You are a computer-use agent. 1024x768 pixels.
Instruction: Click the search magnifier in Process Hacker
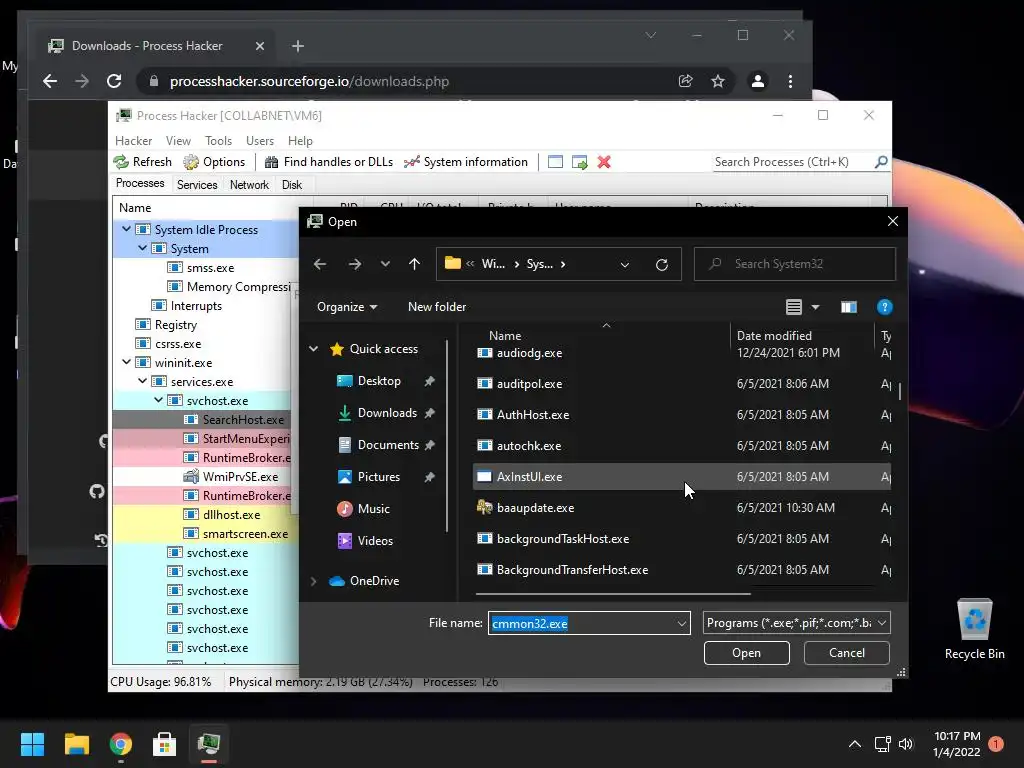click(x=881, y=161)
